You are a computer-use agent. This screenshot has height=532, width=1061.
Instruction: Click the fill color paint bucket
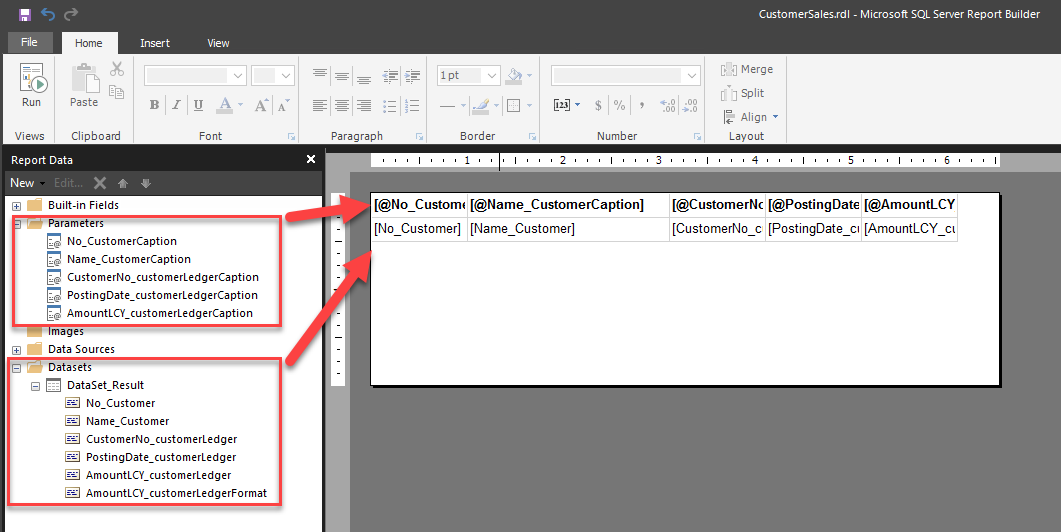514,75
